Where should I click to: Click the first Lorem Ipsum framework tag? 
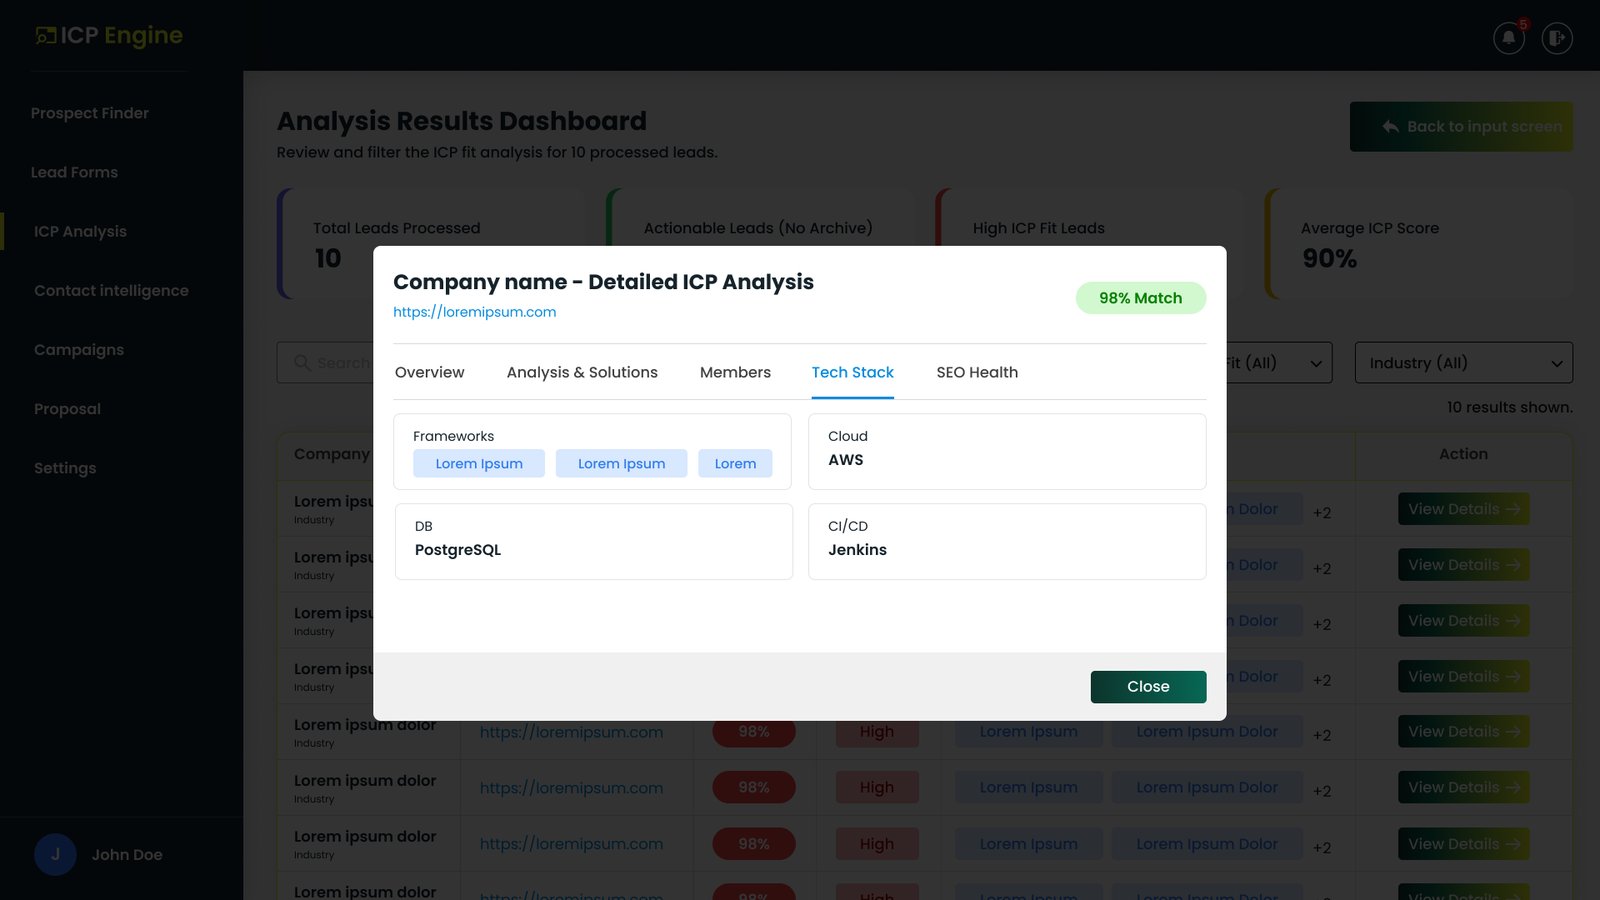coord(479,463)
